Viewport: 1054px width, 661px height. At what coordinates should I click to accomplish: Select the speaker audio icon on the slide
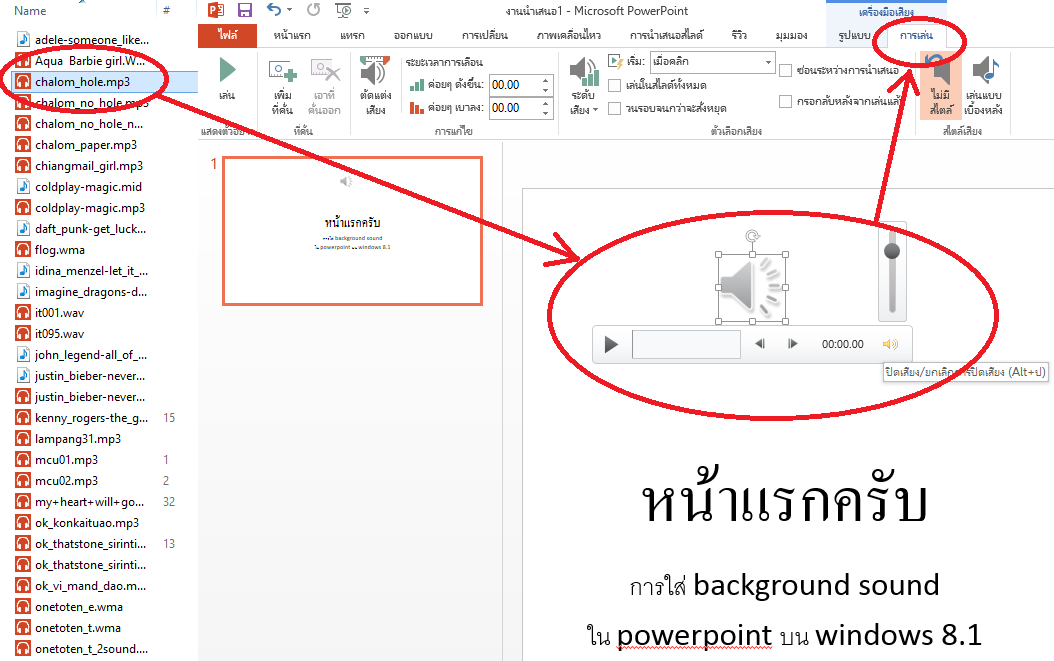[x=752, y=288]
